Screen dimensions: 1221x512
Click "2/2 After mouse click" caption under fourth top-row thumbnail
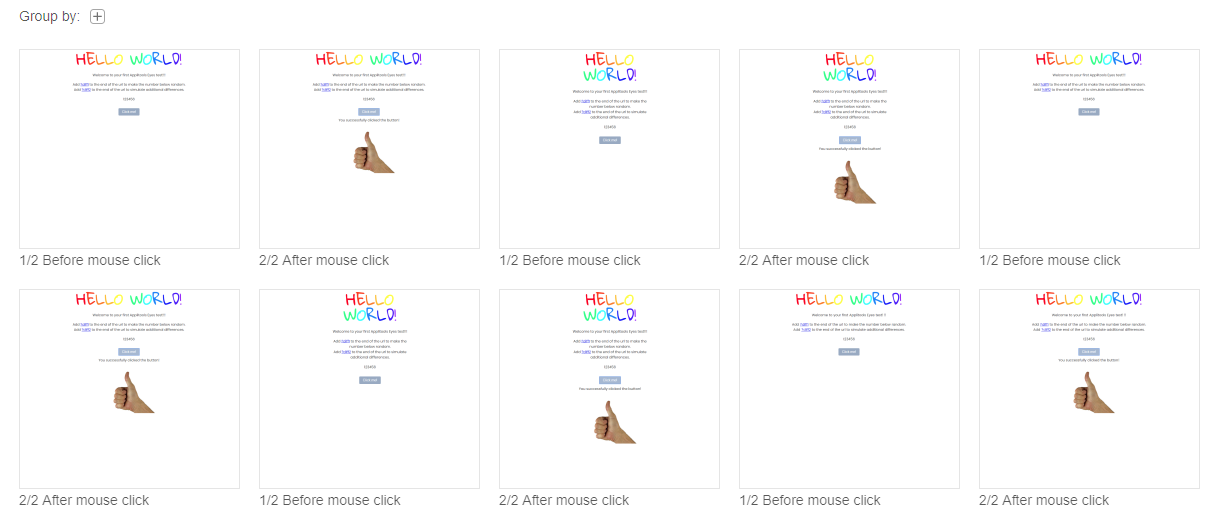click(x=804, y=260)
